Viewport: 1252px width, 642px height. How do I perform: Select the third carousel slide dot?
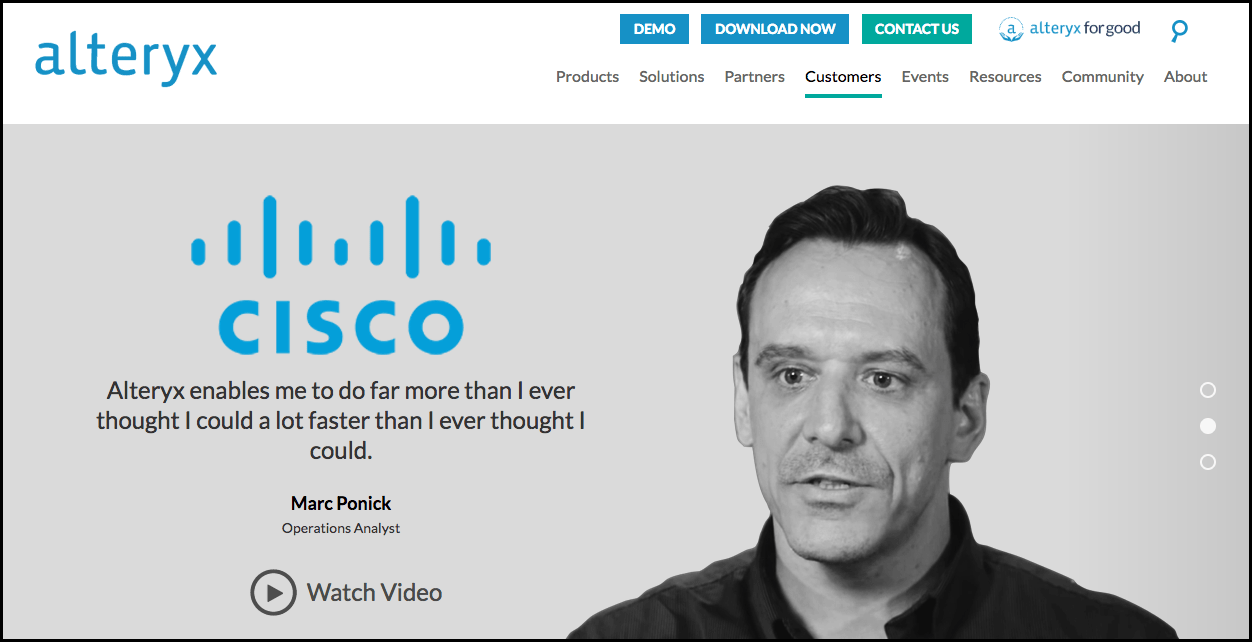(1208, 462)
